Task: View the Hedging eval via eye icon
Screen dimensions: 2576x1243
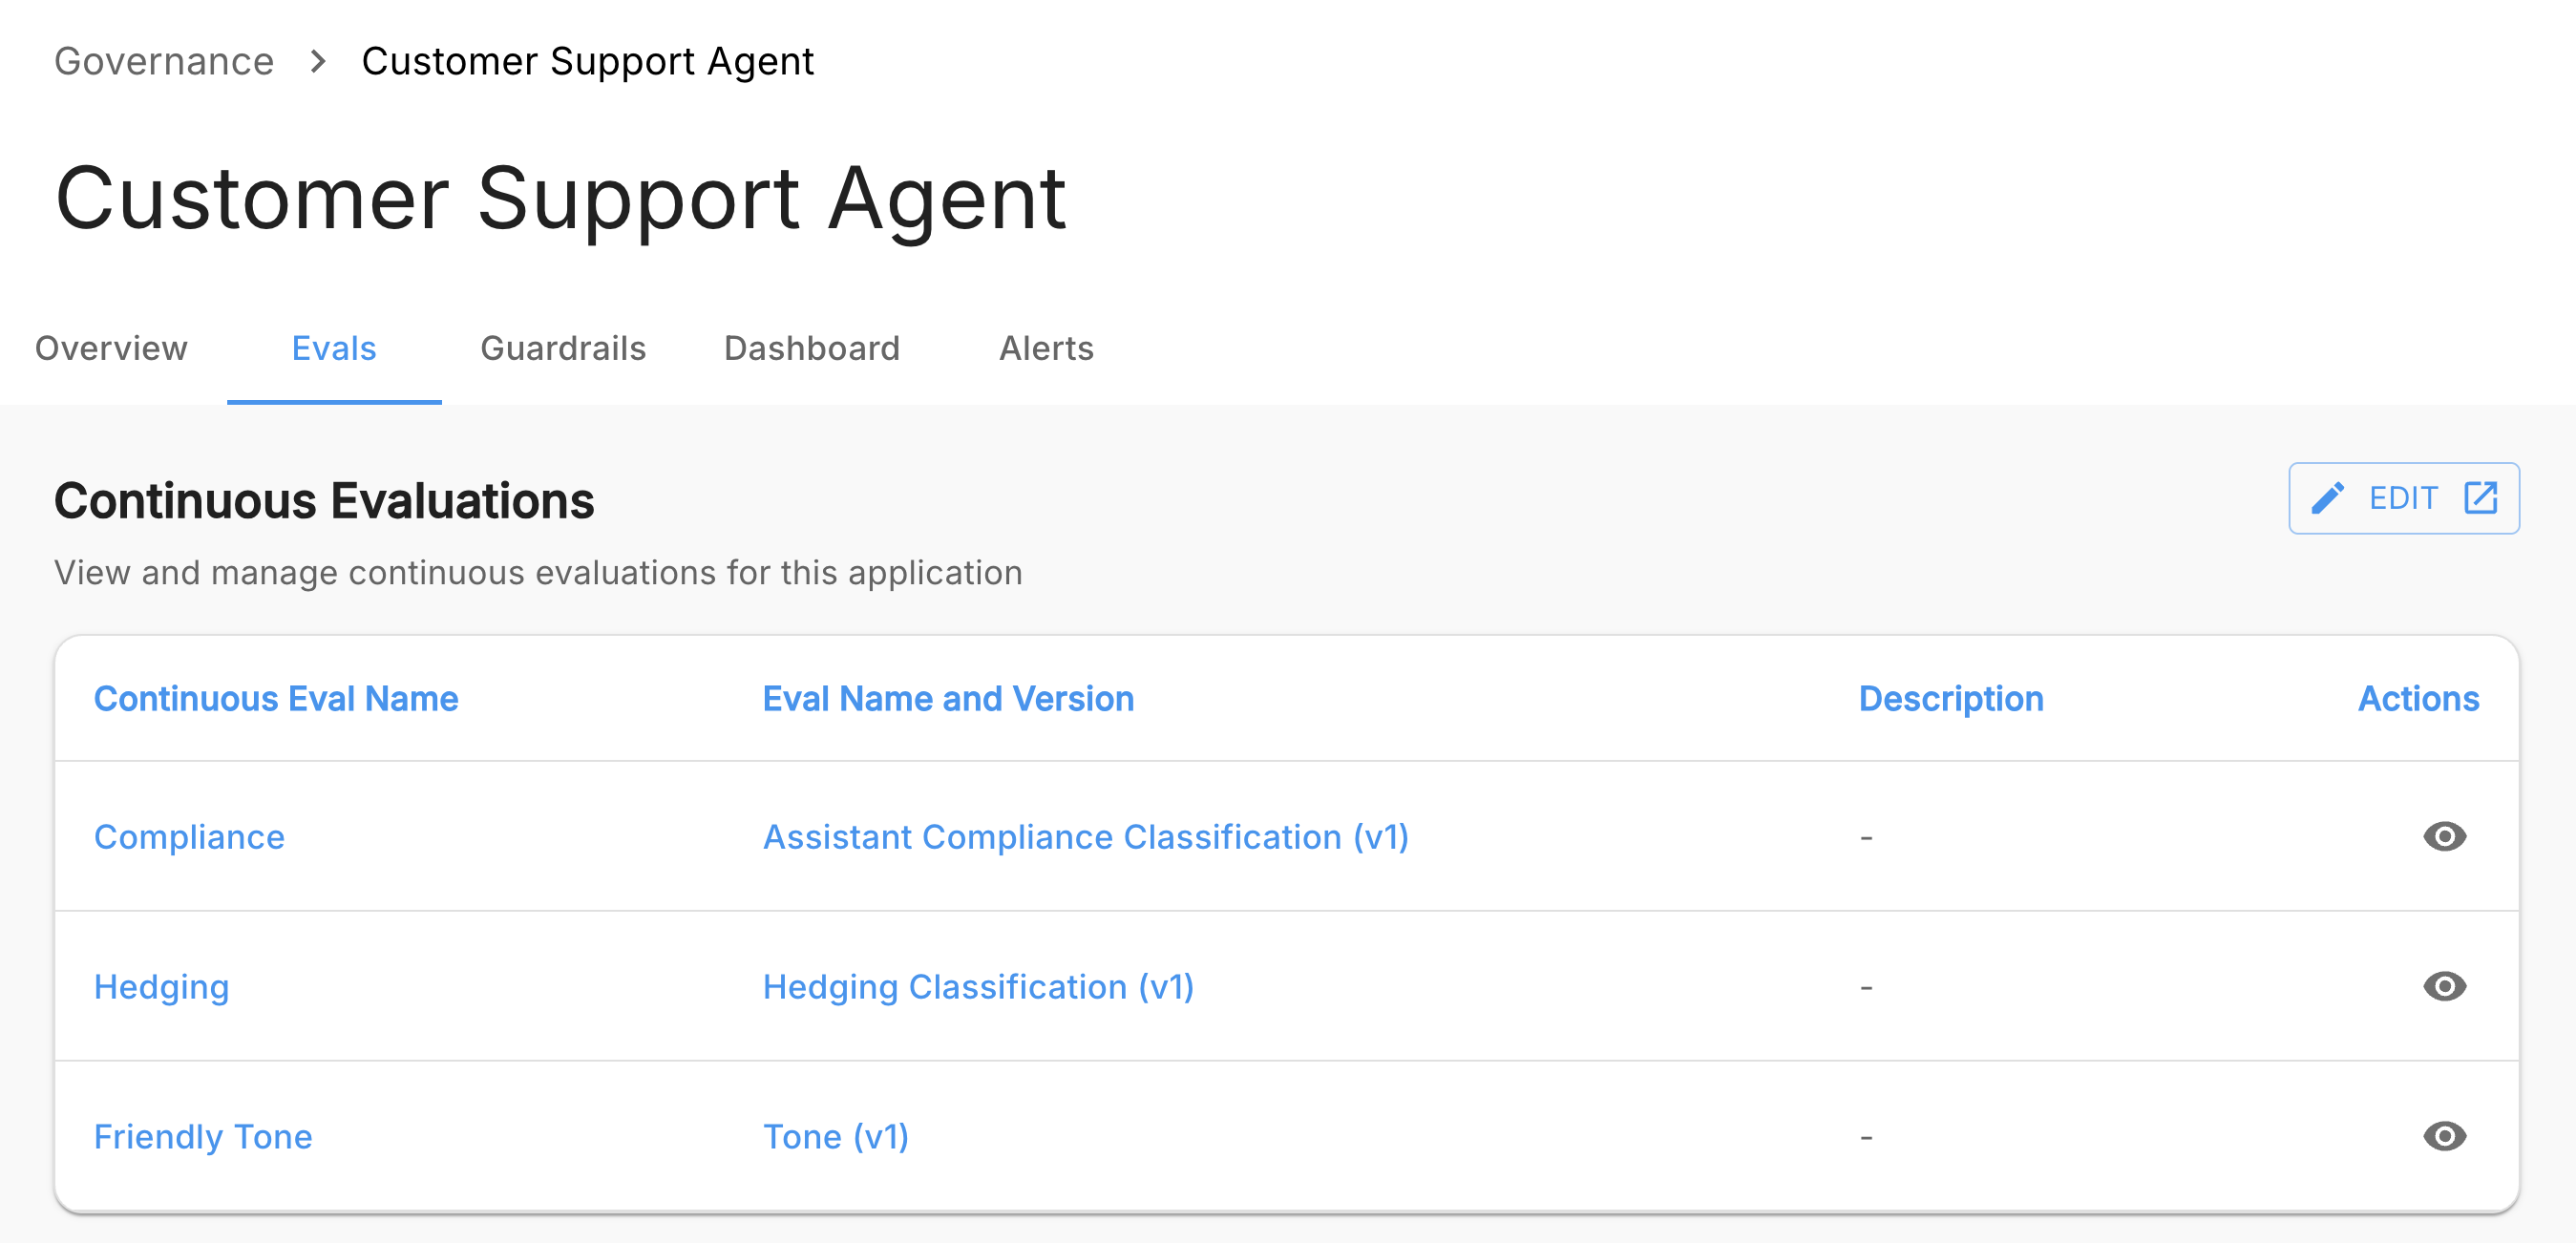Action: [2443, 986]
